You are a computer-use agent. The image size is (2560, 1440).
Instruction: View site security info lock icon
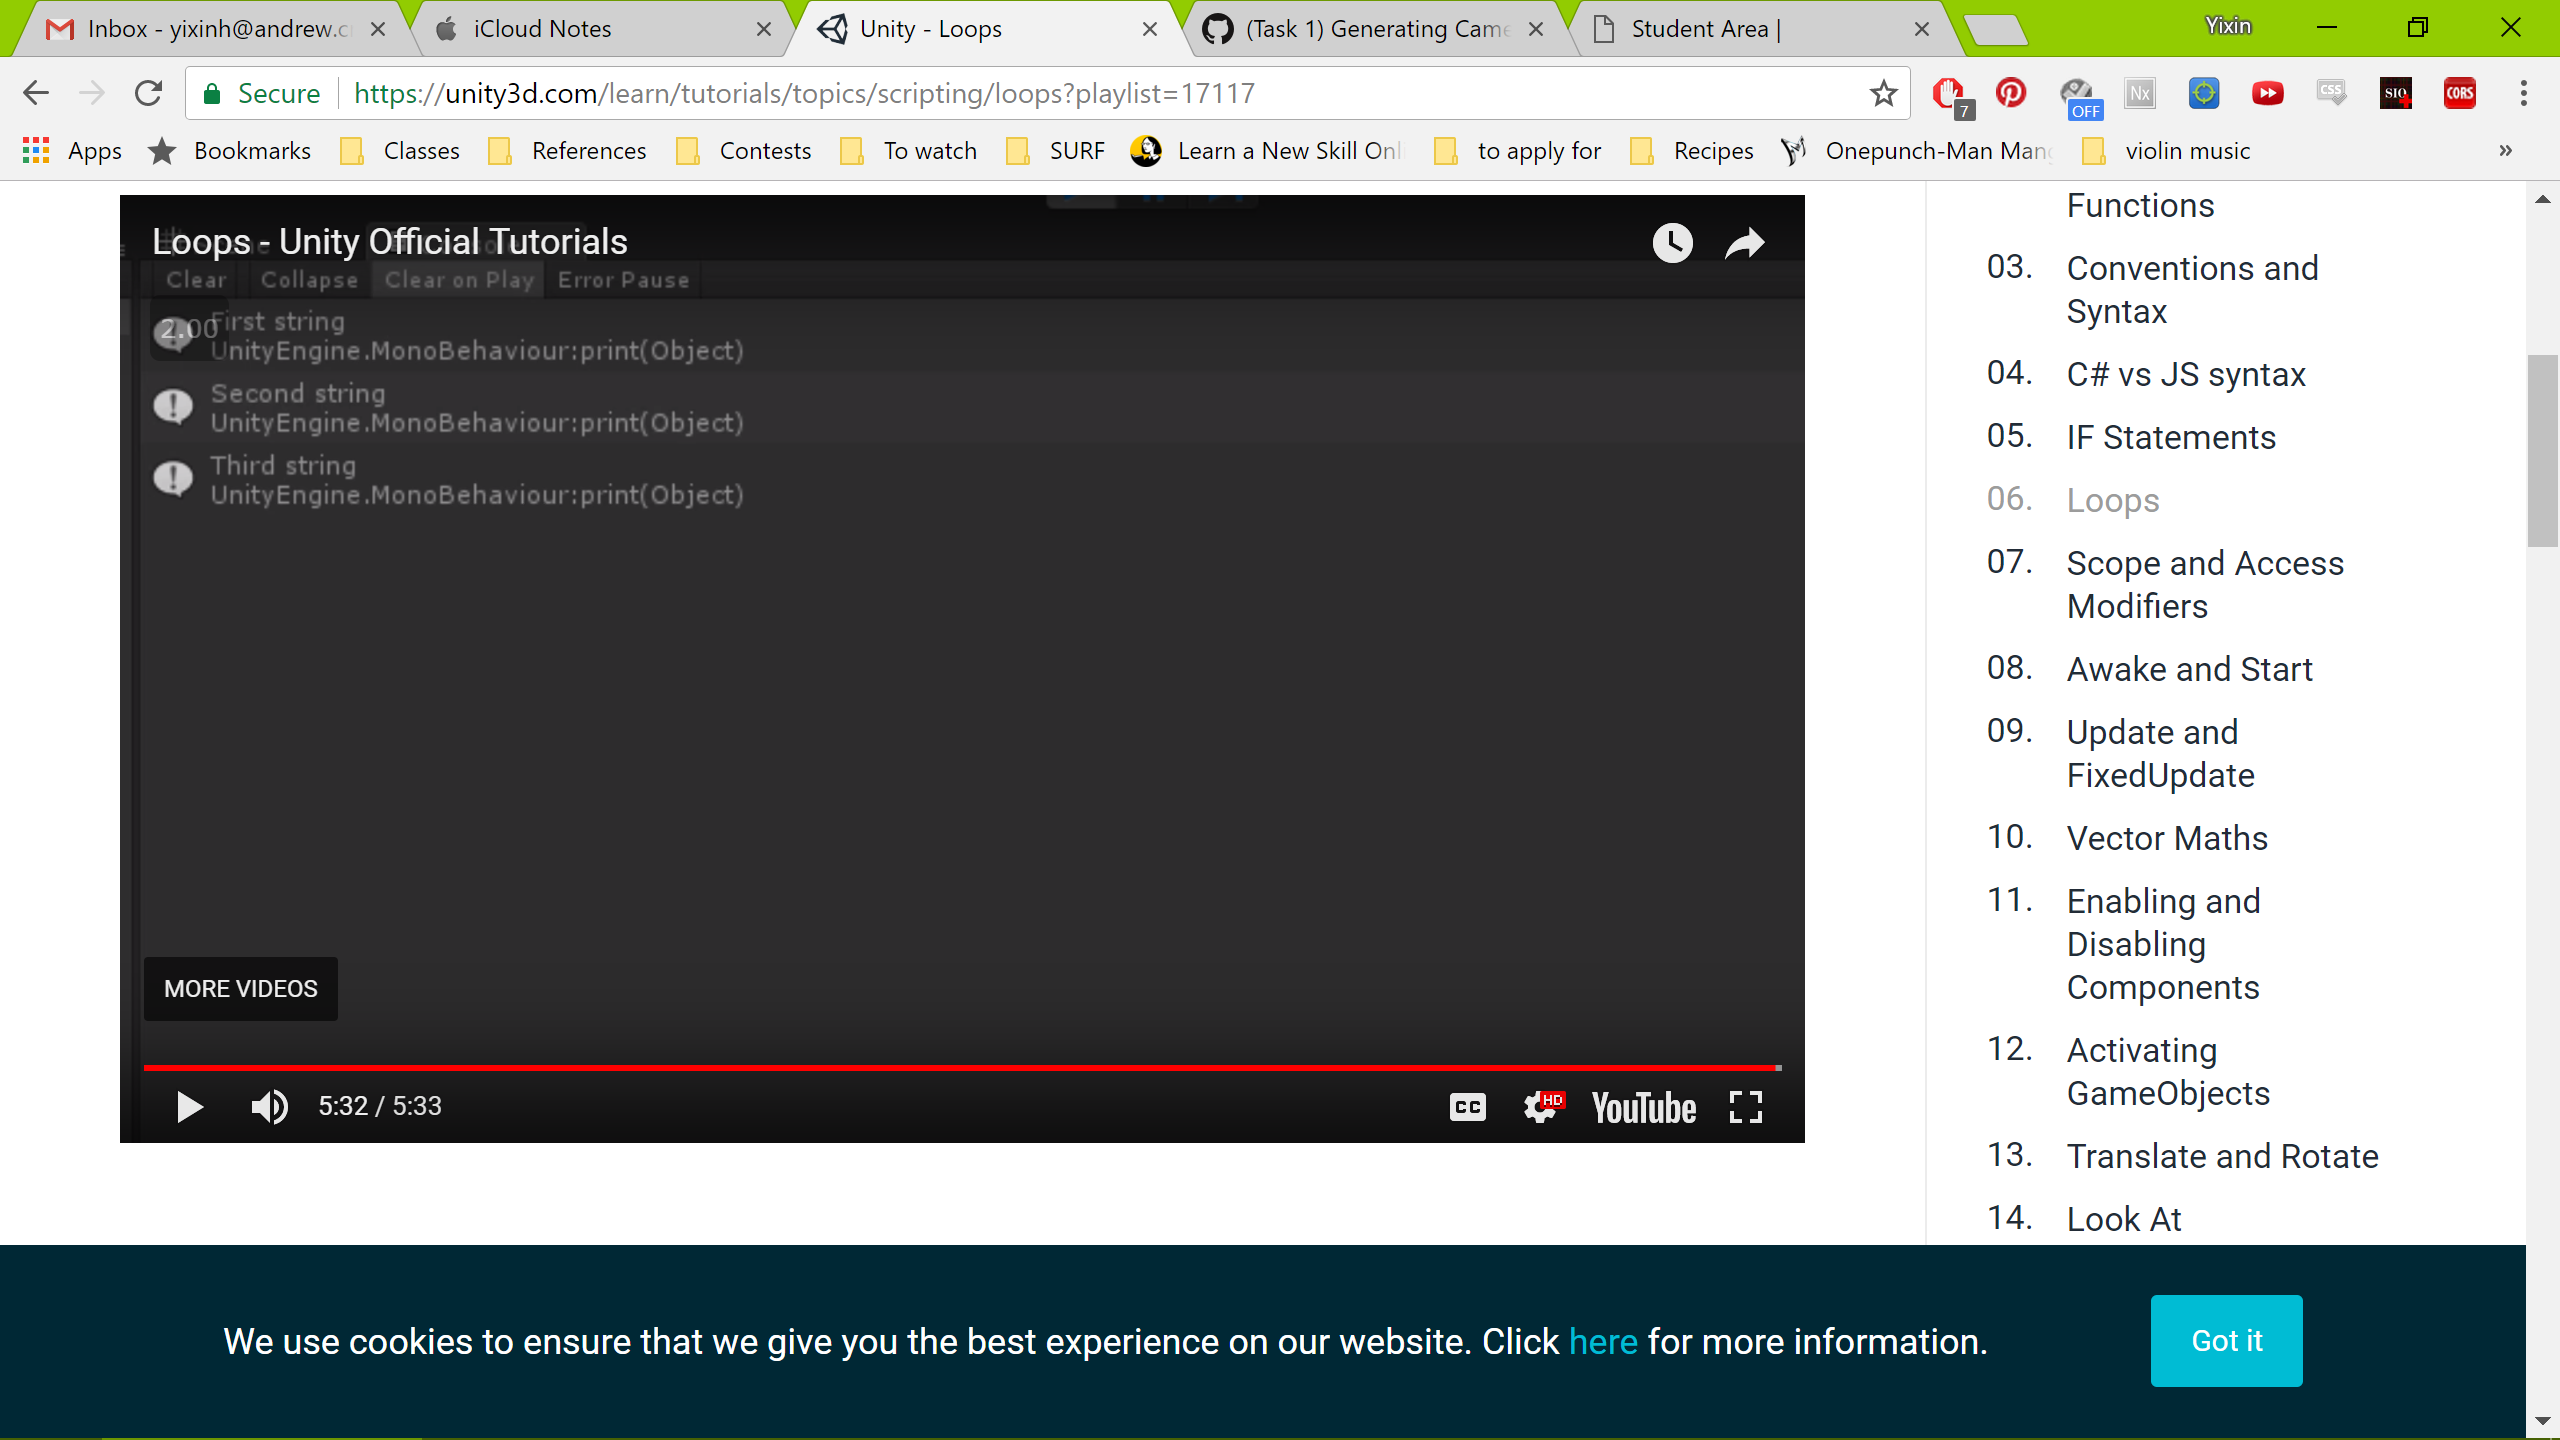[211, 94]
